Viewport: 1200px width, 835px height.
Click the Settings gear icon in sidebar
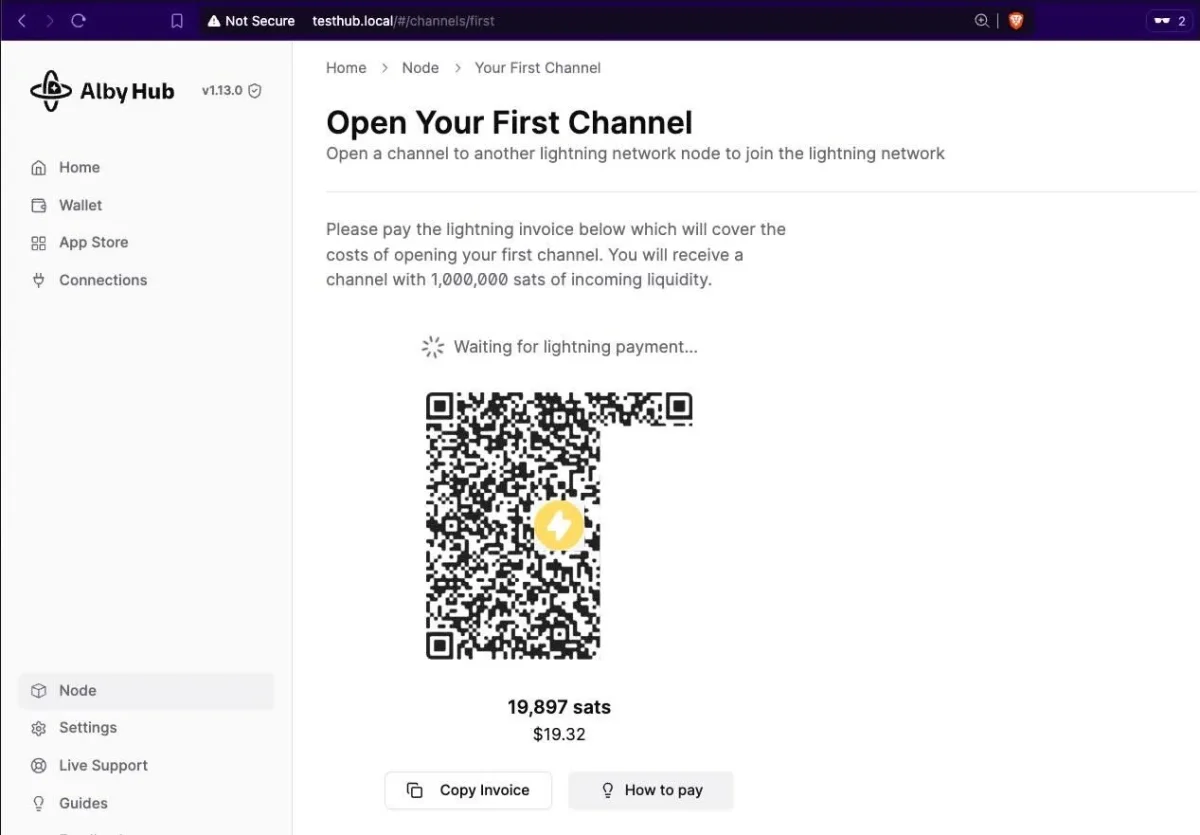tap(39, 728)
